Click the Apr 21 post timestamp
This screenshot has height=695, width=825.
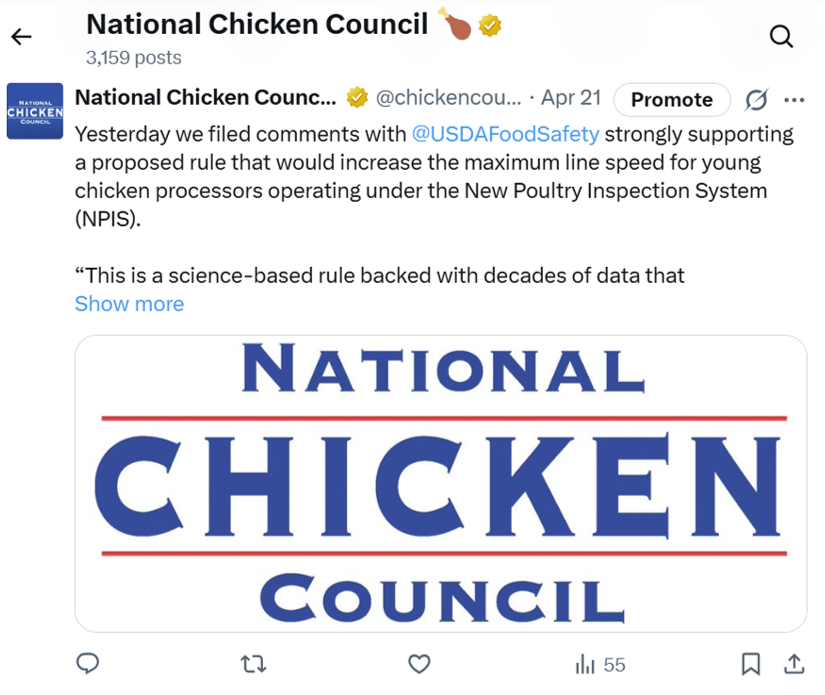click(x=571, y=98)
